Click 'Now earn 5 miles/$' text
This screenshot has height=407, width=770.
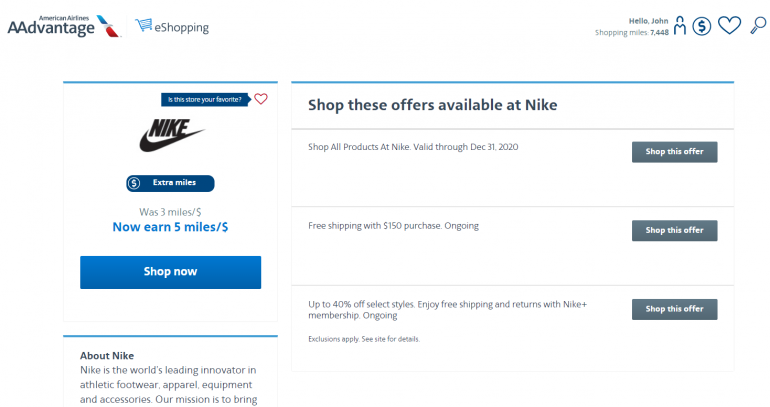coord(170,227)
